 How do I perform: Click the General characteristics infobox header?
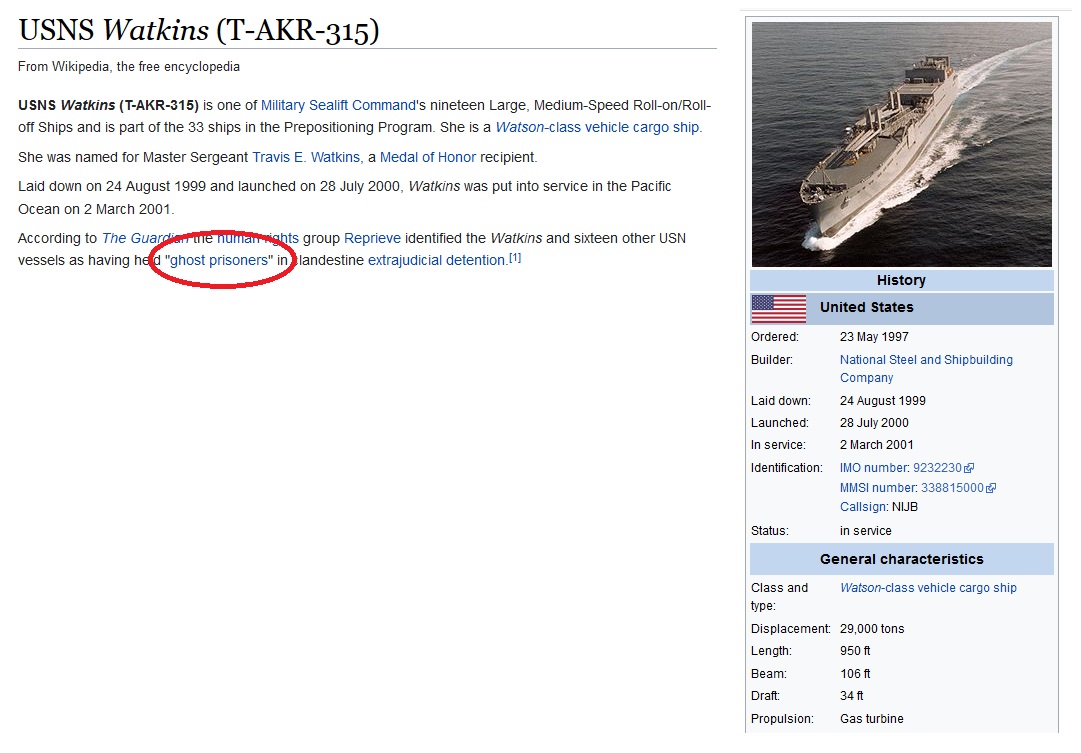[x=901, y=559]
